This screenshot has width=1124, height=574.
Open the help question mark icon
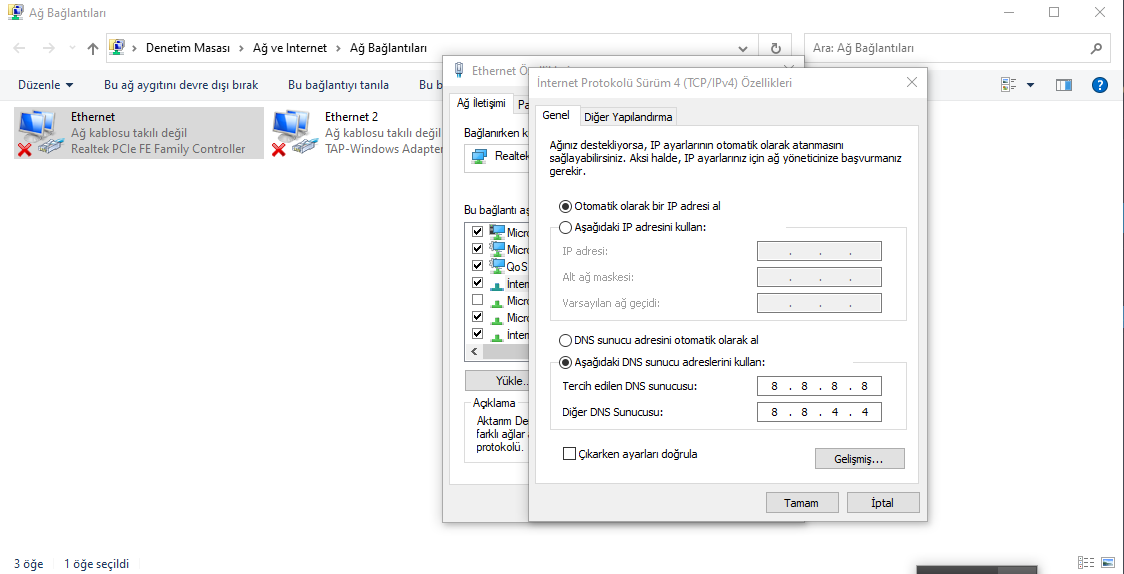[1100, 85]
